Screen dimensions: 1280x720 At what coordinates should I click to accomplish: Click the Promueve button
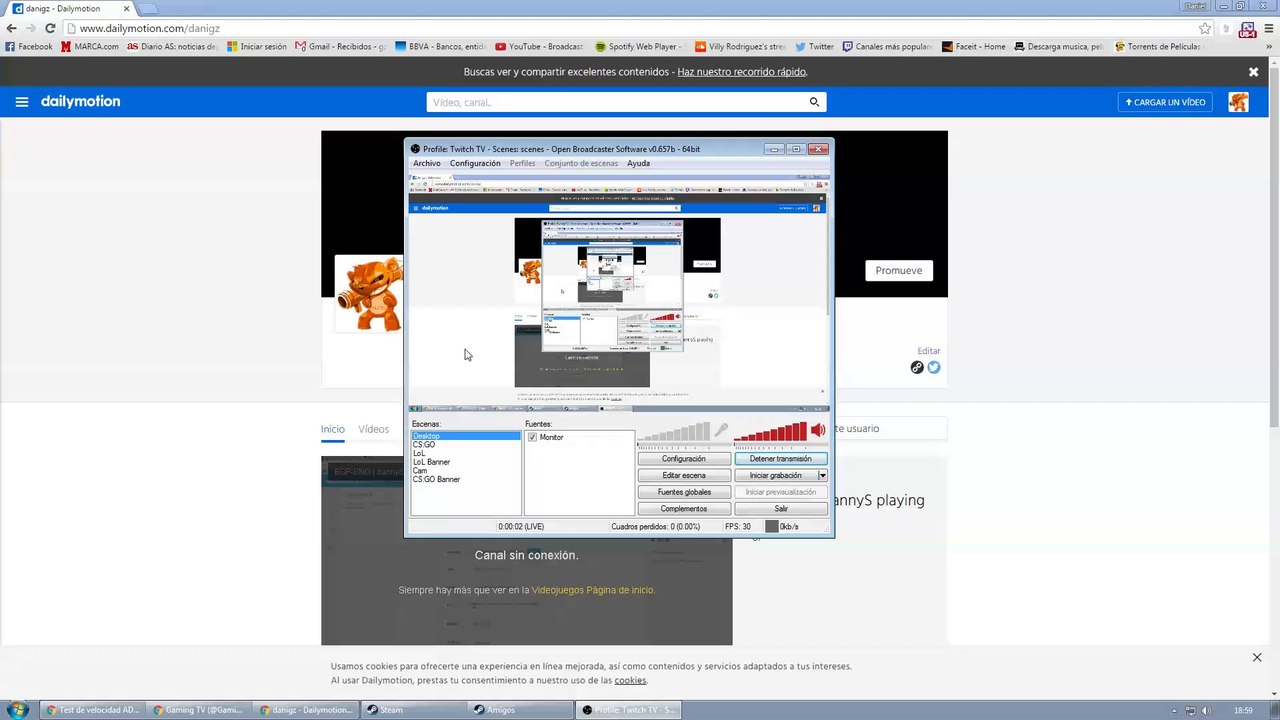[x=899, y=270]
